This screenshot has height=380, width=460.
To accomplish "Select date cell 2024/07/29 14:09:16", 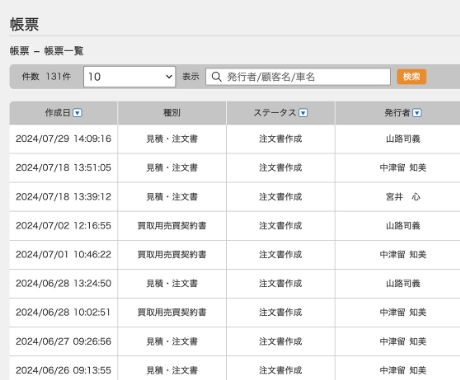I will pos(63,139).
